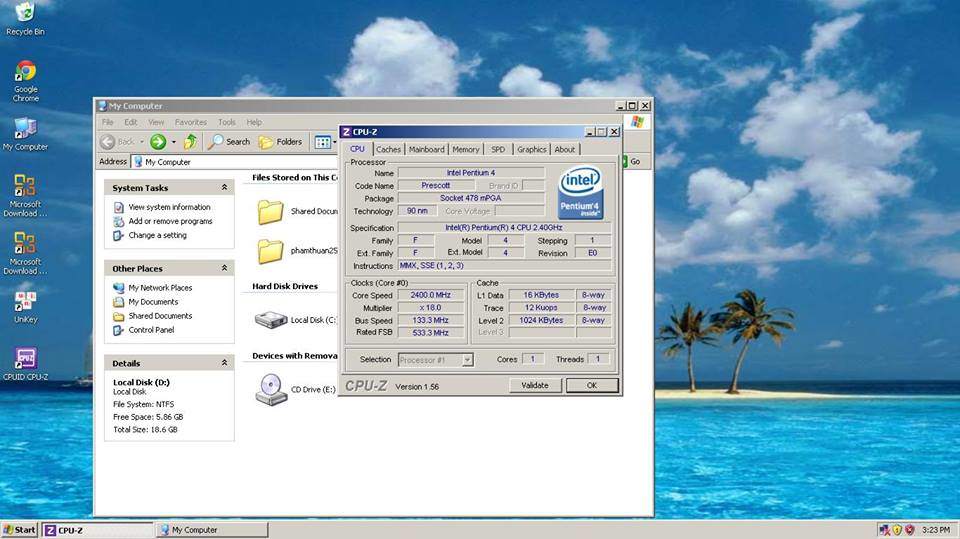This screenshot has width=960, height=539.
Task: Click the Up folder toolbar icon
Action: click(190, 142)
